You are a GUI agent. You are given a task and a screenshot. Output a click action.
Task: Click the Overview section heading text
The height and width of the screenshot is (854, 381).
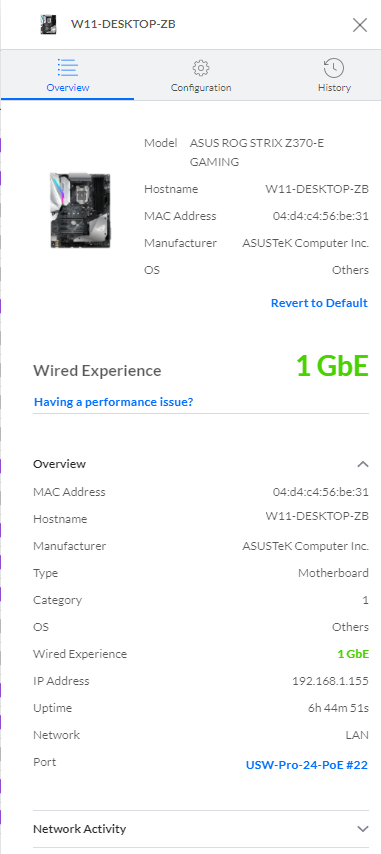tap(59, 464)
